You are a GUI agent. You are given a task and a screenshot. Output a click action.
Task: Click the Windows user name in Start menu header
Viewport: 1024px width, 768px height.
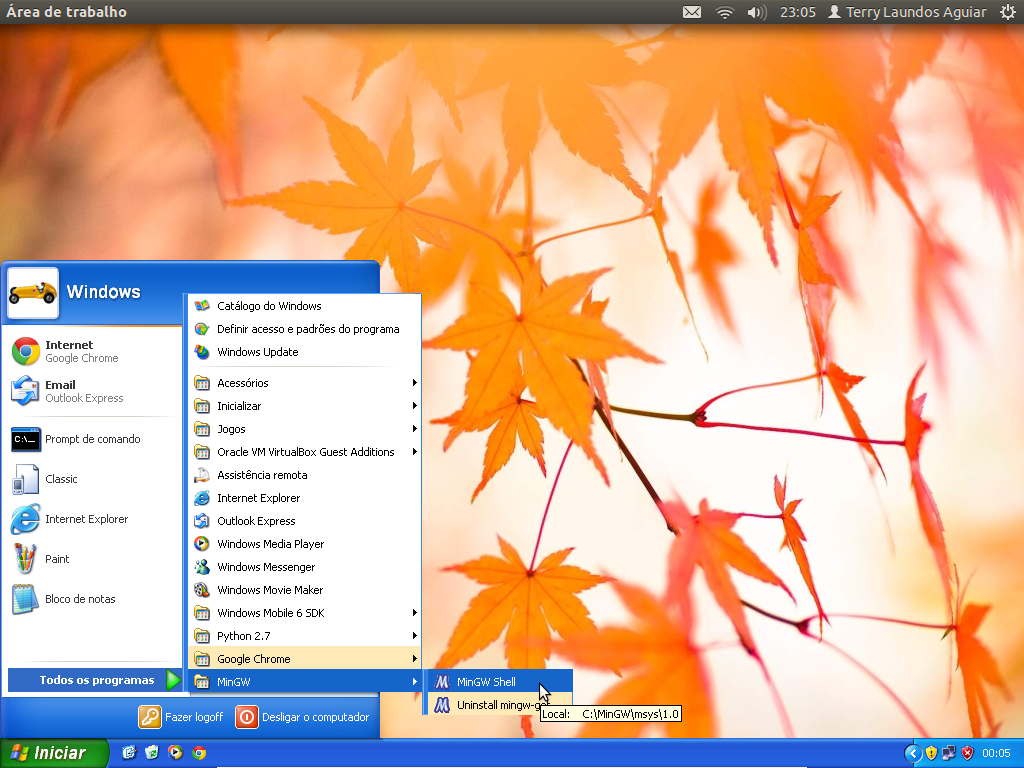(103, 292)
